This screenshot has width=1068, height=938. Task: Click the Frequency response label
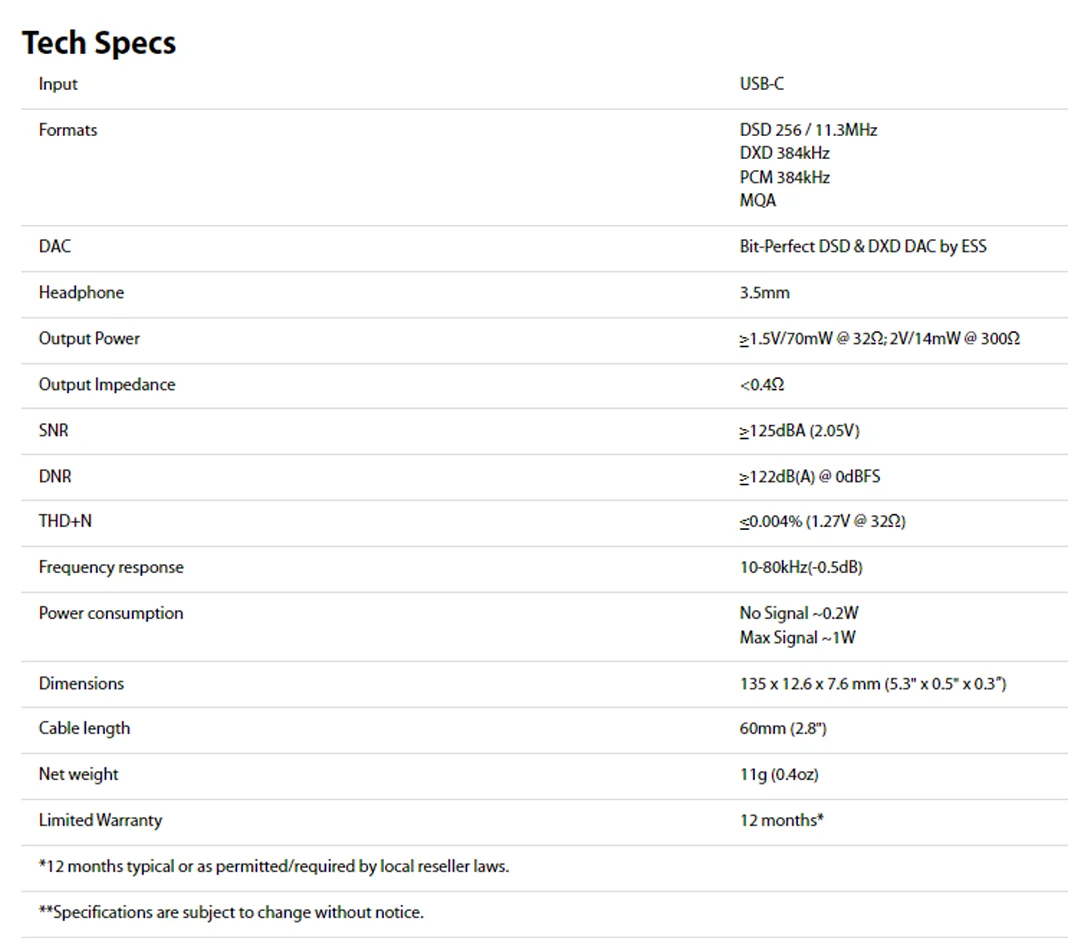point(111,567)
